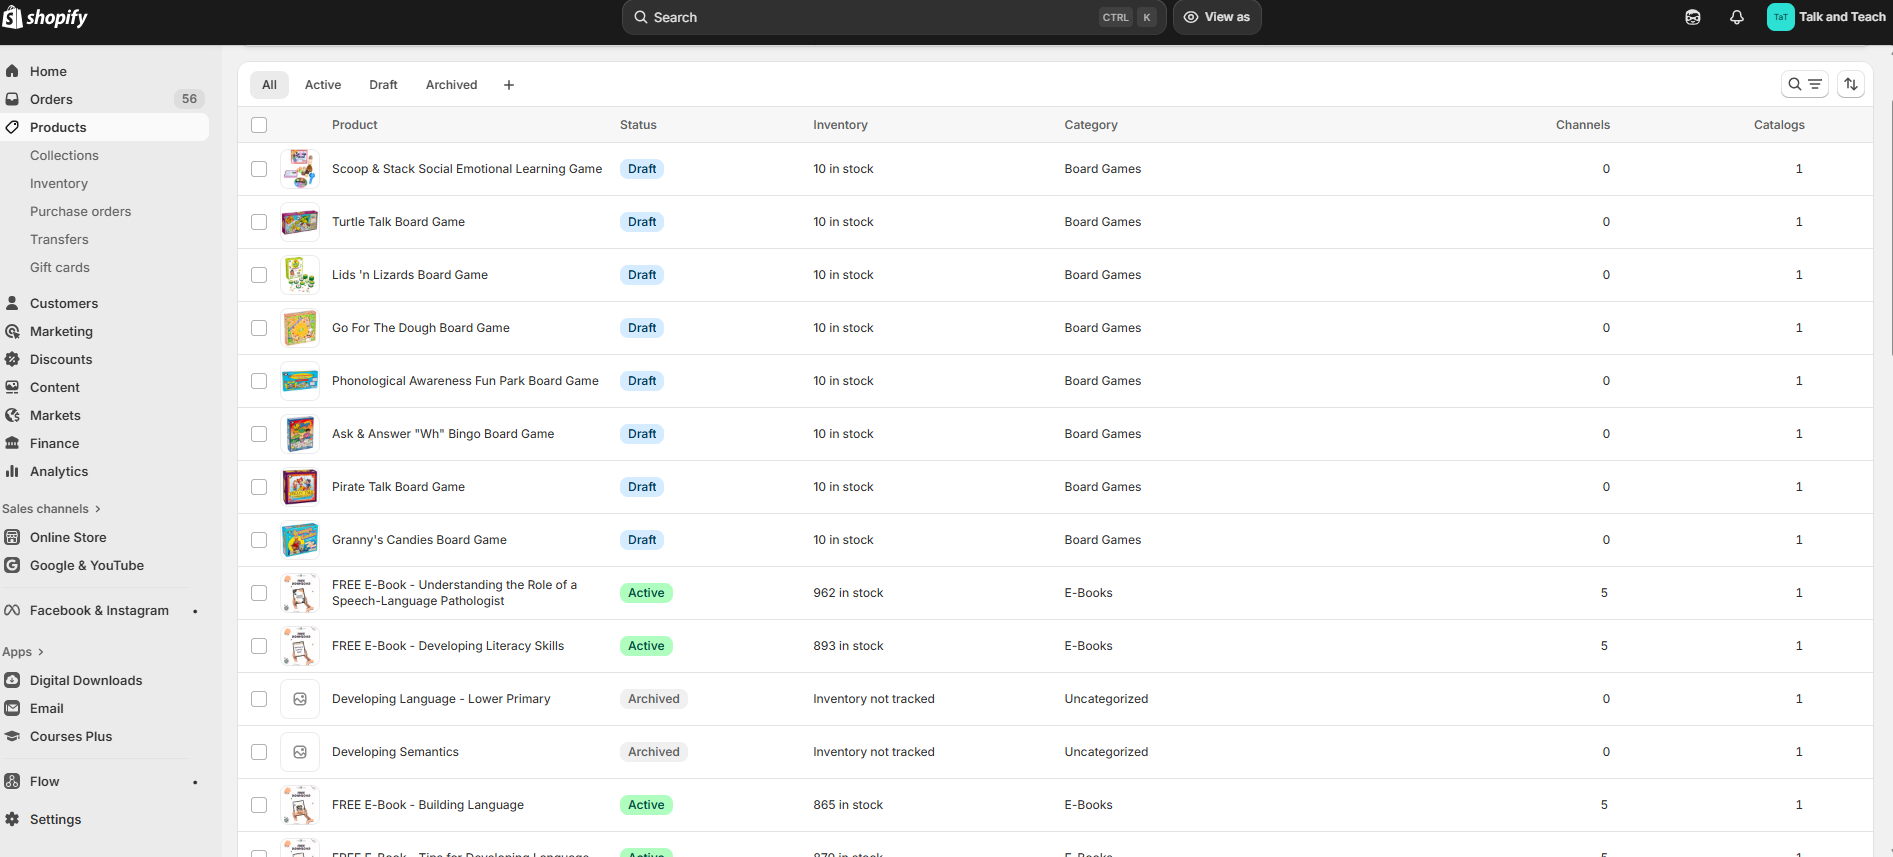Open the sort products button

pos(1851,84)
